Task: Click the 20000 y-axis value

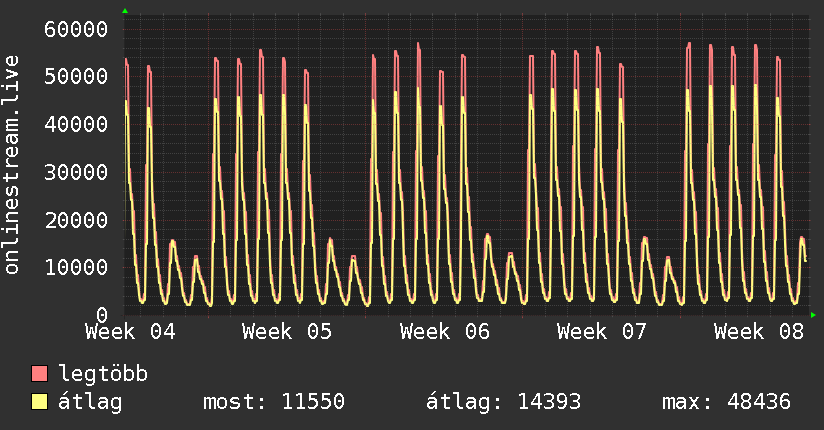Action: tap(76, 220)
